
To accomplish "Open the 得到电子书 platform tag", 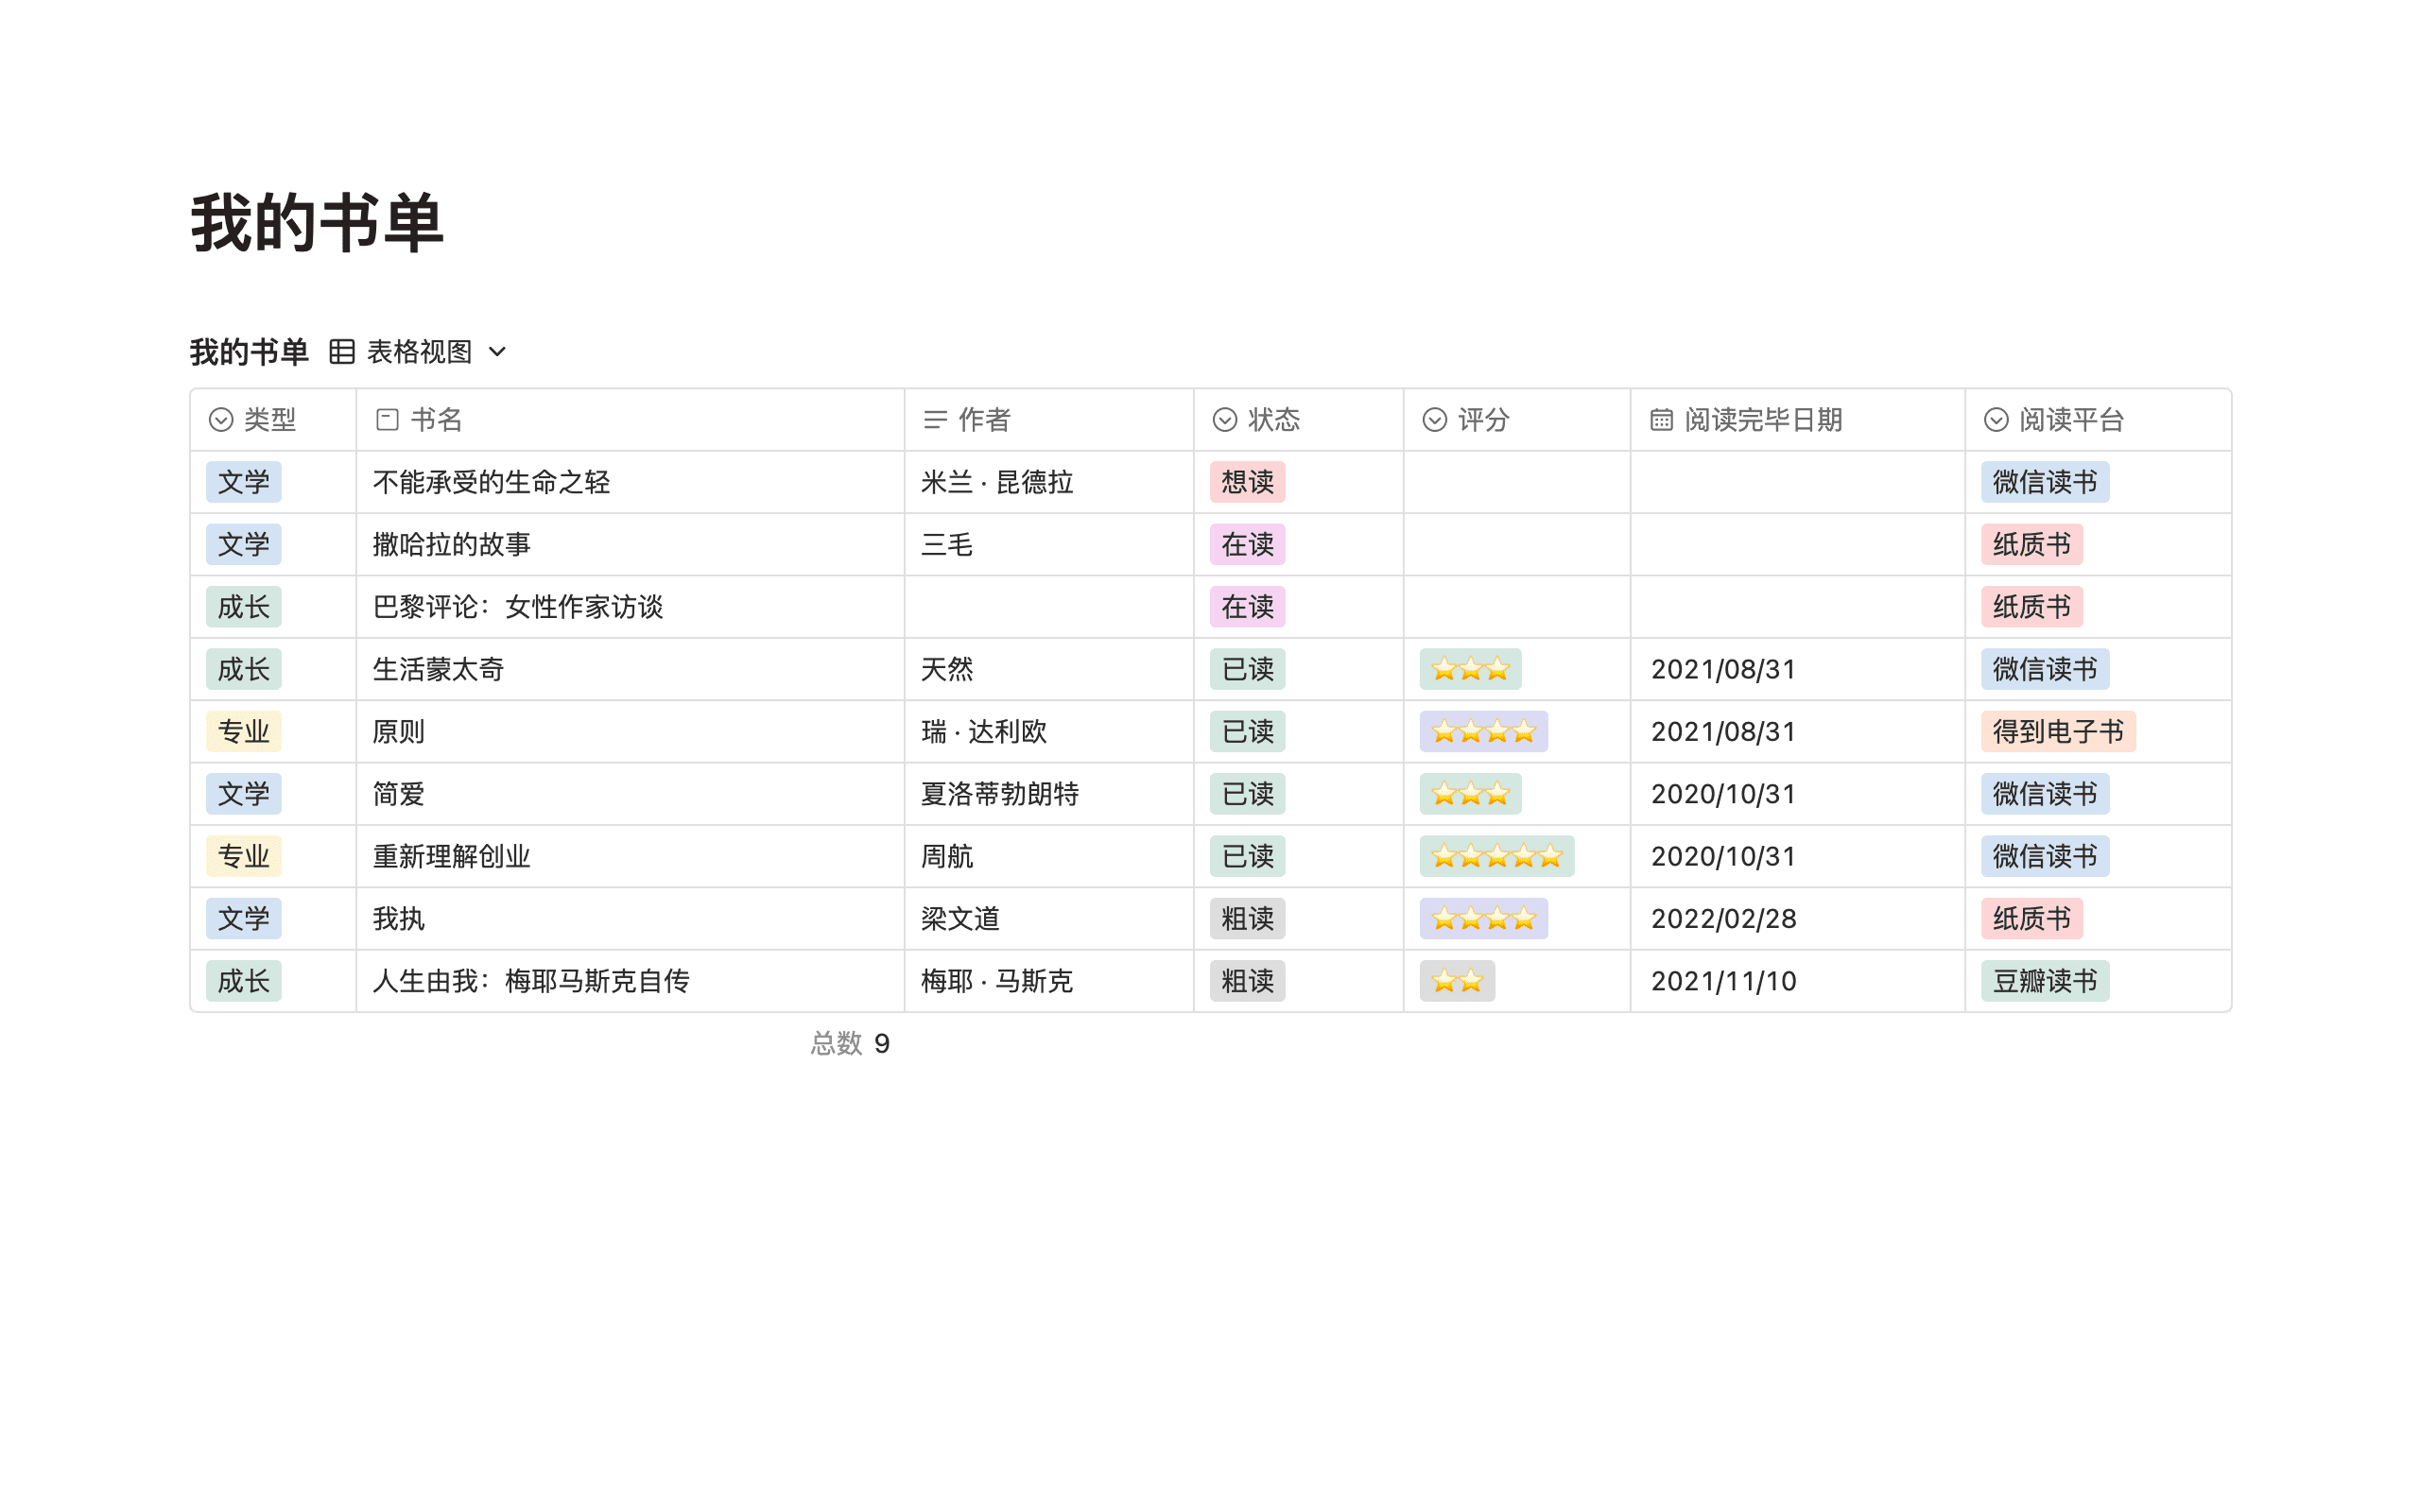I will pos(2057,732).
